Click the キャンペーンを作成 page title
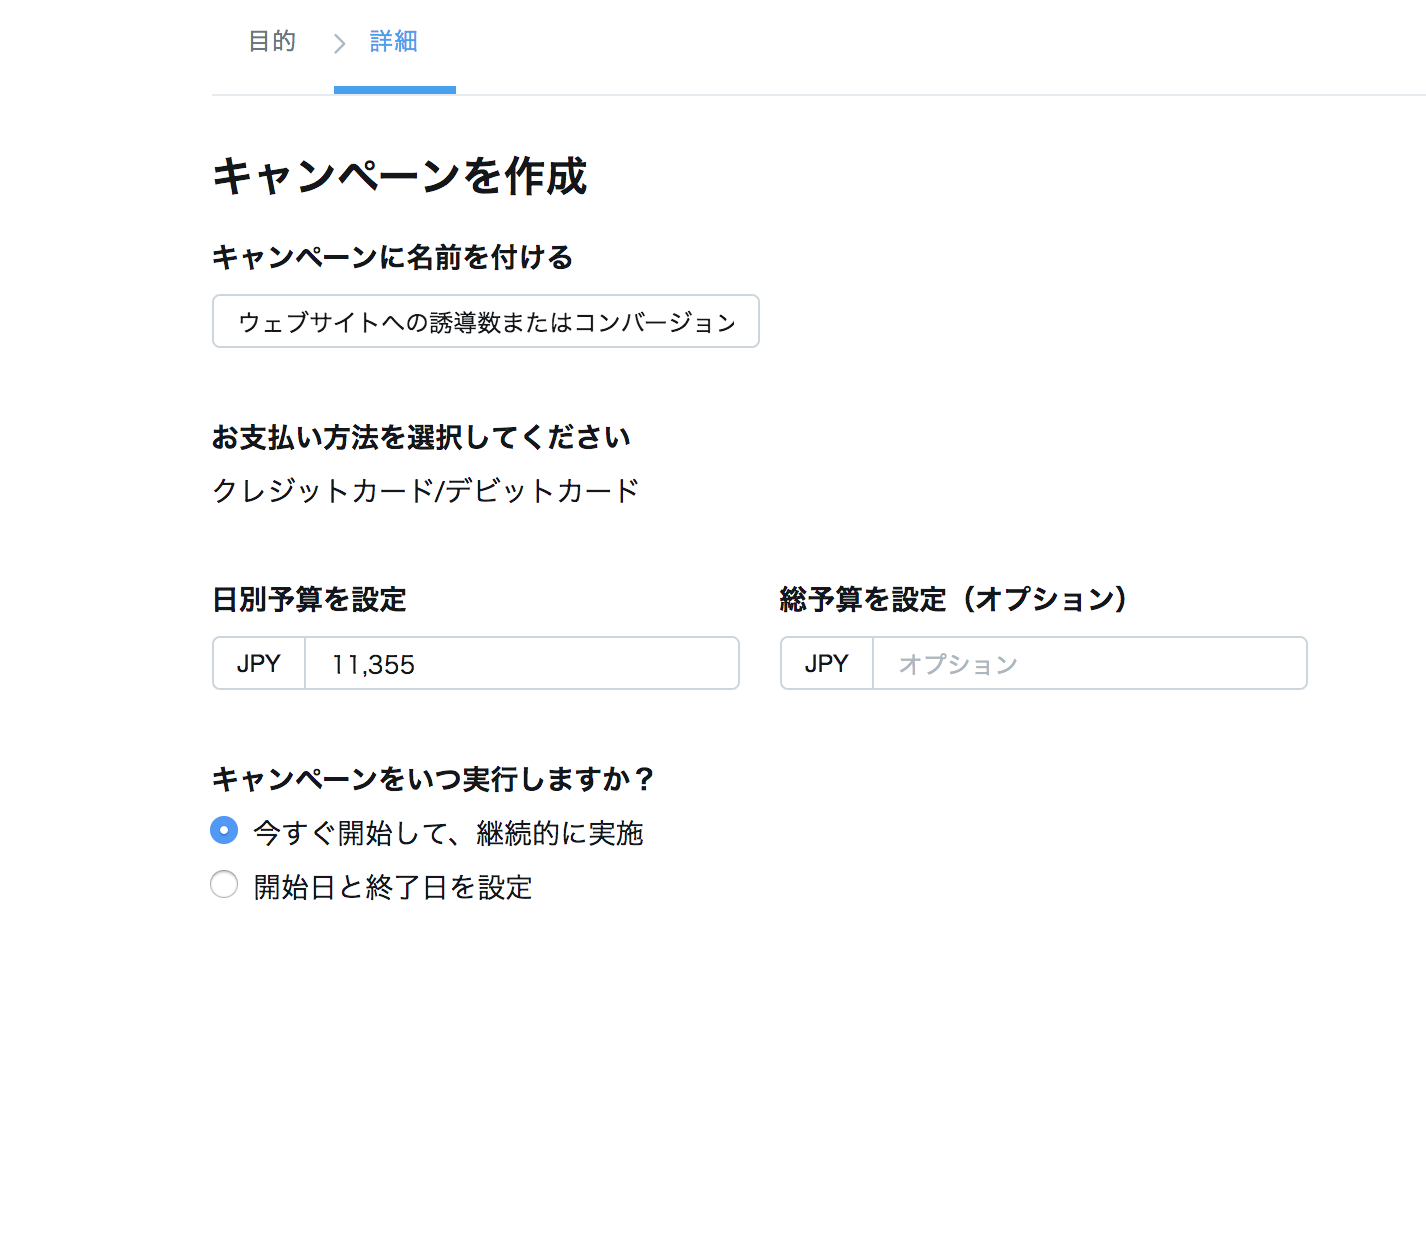 398,176
